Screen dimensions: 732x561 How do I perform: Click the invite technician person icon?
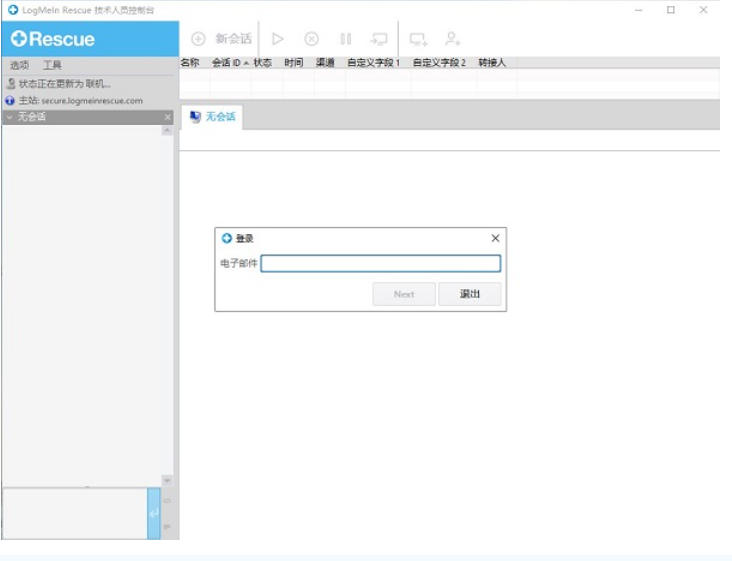tap(453, 39)
